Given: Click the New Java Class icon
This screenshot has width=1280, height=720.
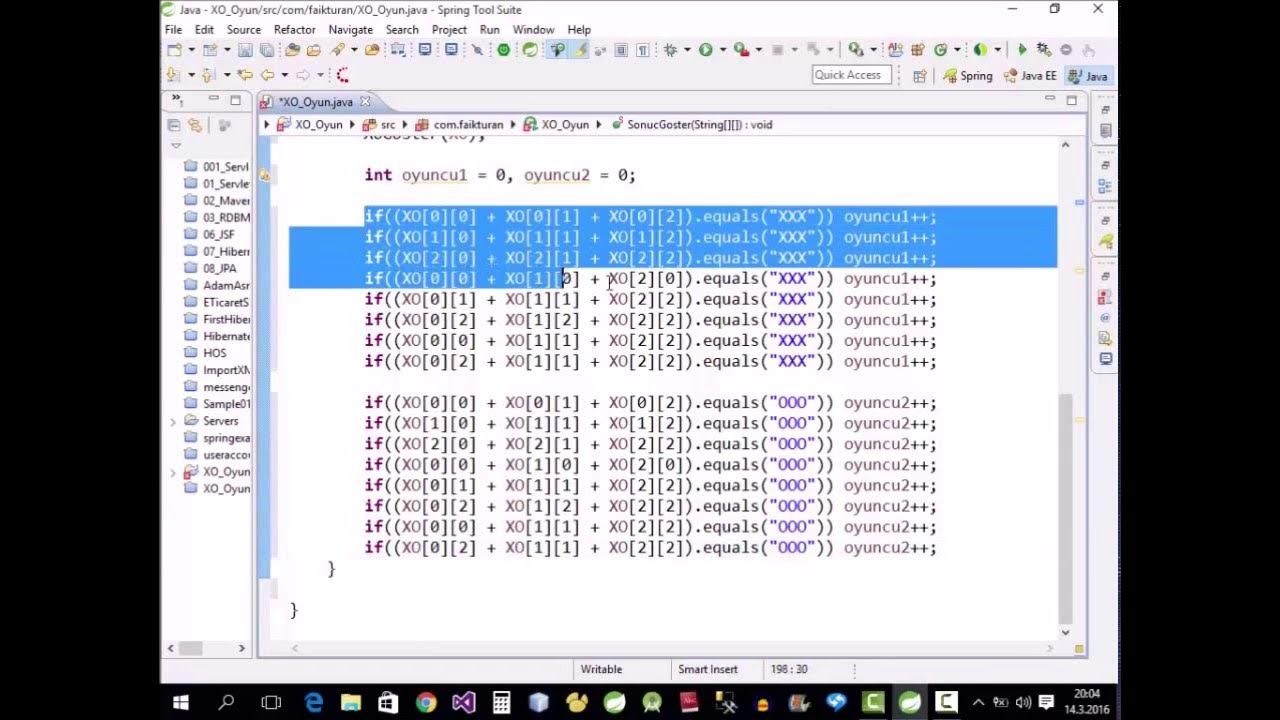Looking at the screenshot, I should 940,50.
